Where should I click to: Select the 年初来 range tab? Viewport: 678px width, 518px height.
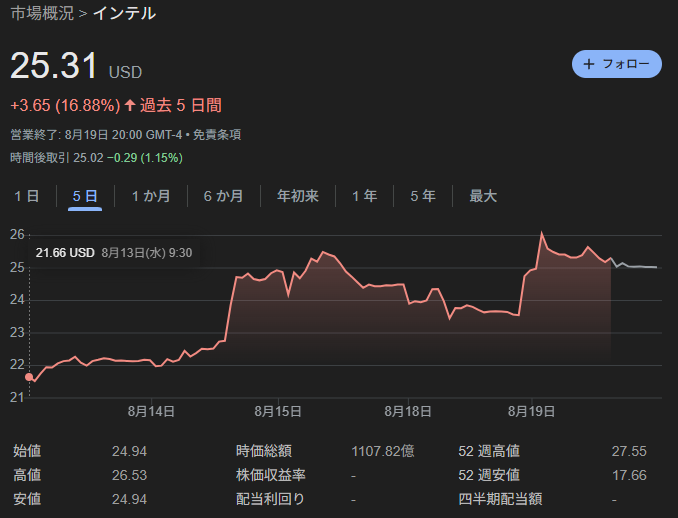pyautogui.click(x=297, y=196)
